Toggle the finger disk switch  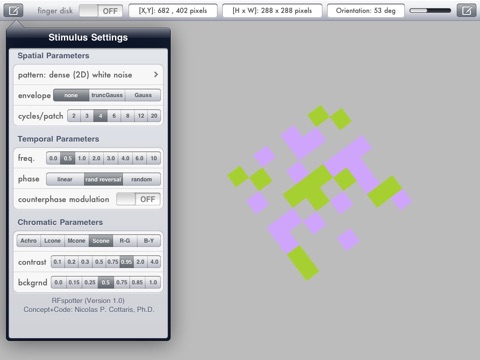pyautogui.click(x=101, y=11)
